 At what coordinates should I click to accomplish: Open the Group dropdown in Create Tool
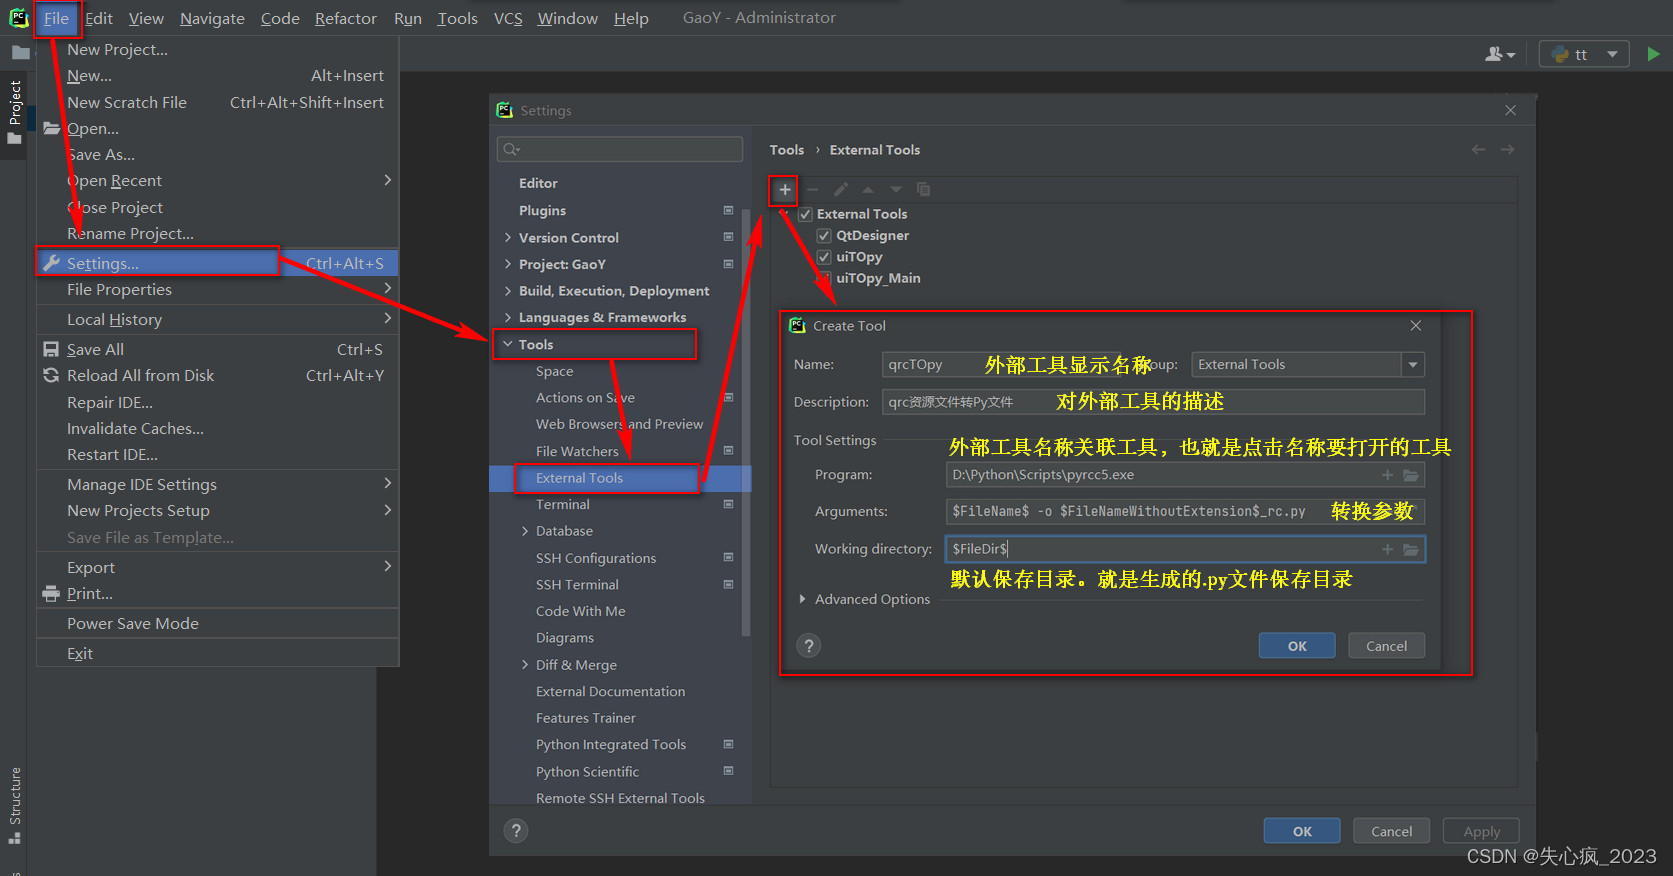pos(1412,365)
